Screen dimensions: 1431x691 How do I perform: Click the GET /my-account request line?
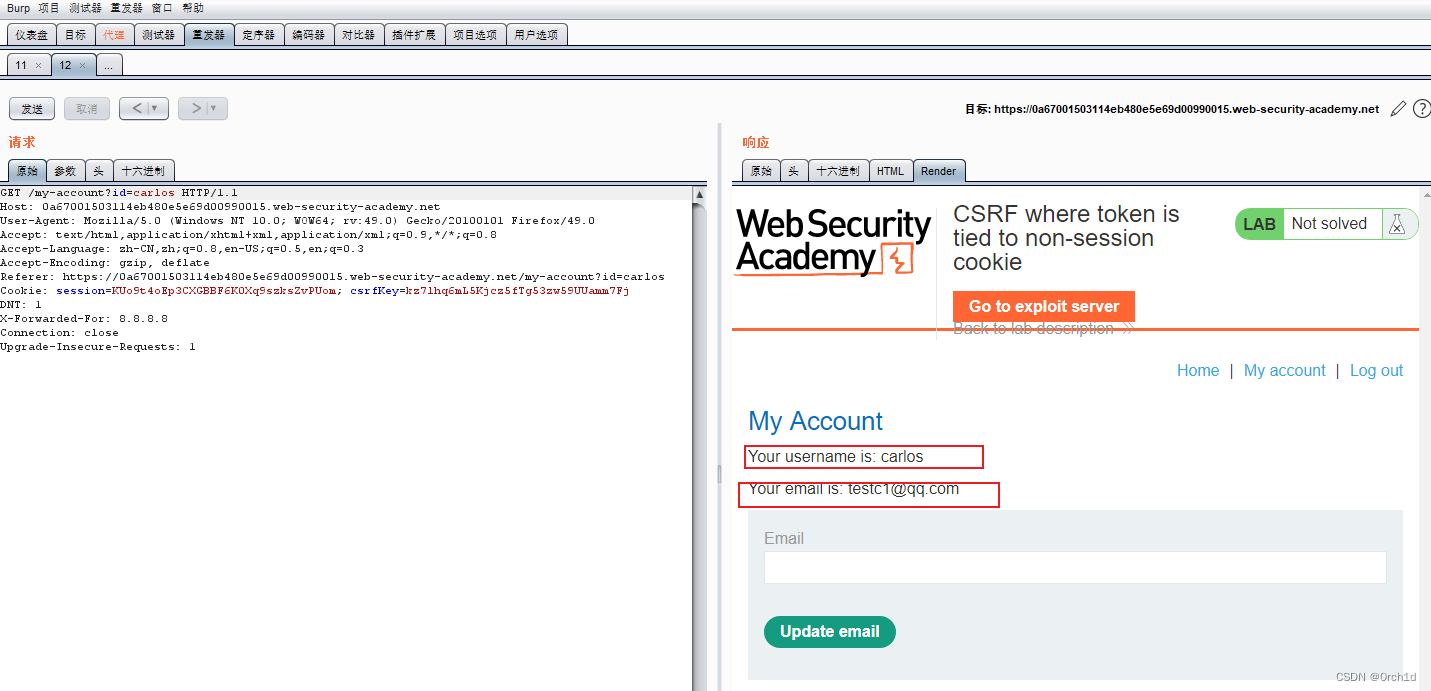(x=119, y=192)
